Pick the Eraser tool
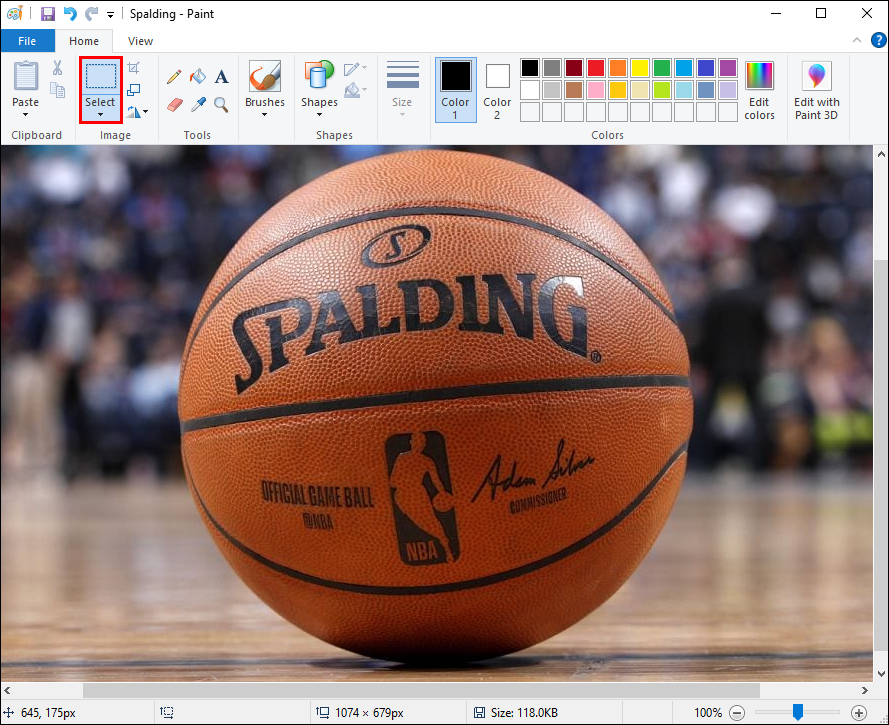889x725 pixels. click(x=174, y=104)
